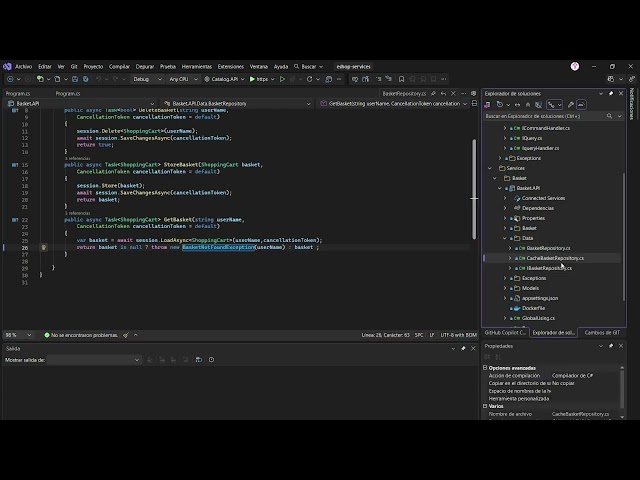Screen dimensions: 640x480
Task: Collapse the Opciones avanzadas property section
Action: (x=485, y=368)
